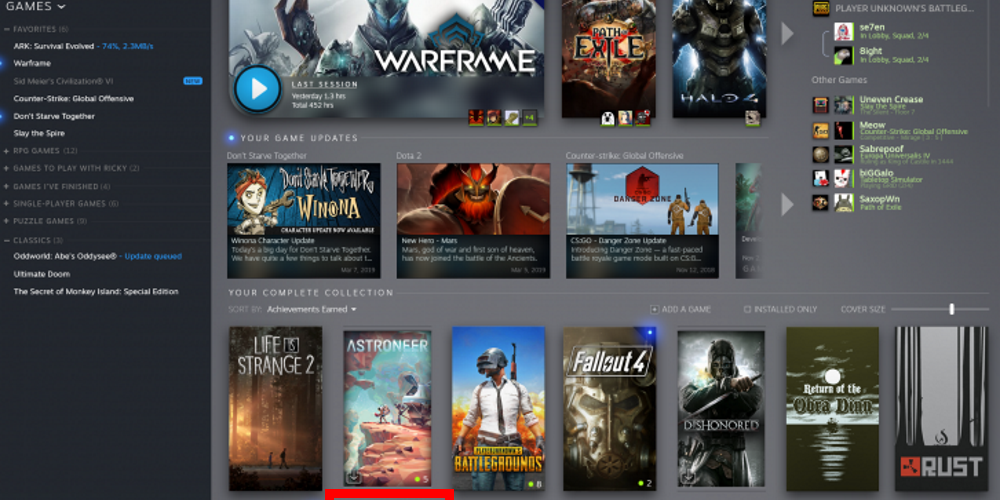Screen dimensions: 1000x500
Task: Open the Sort By Achievements Earned dropdown
Action: 311,309
